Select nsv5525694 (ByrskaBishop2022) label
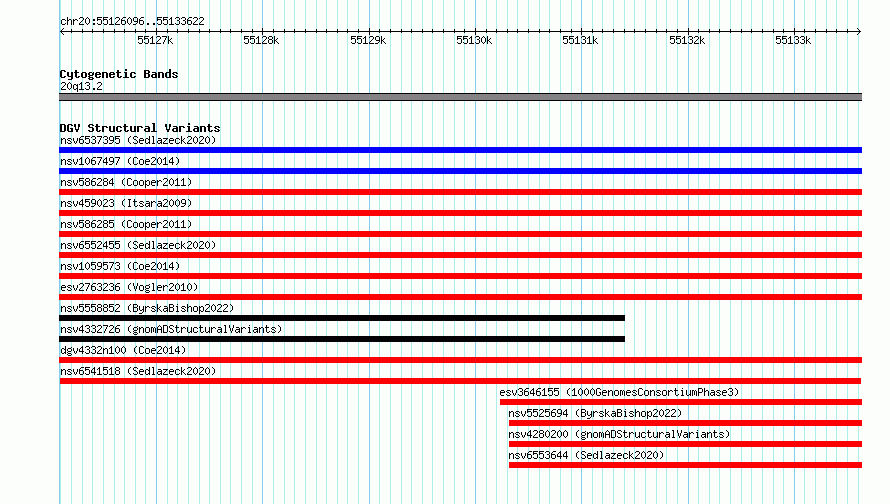Screen dimensions: 890x504 click(595, 413)
